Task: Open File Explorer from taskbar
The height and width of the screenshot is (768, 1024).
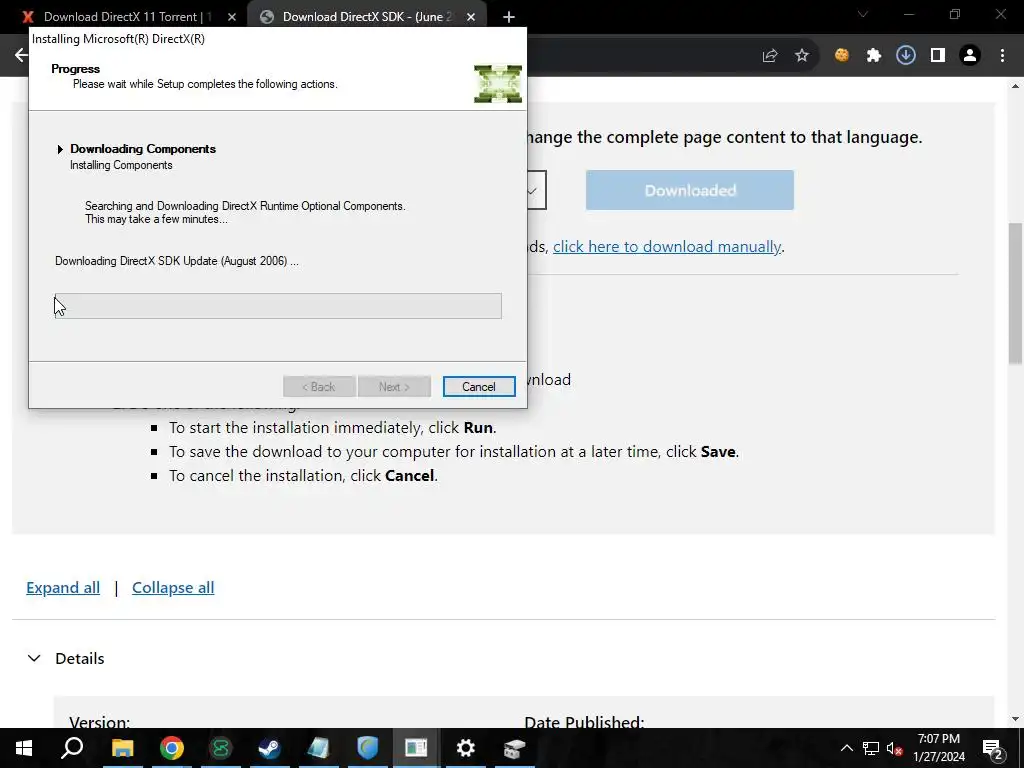Action: tap(122, 748)
